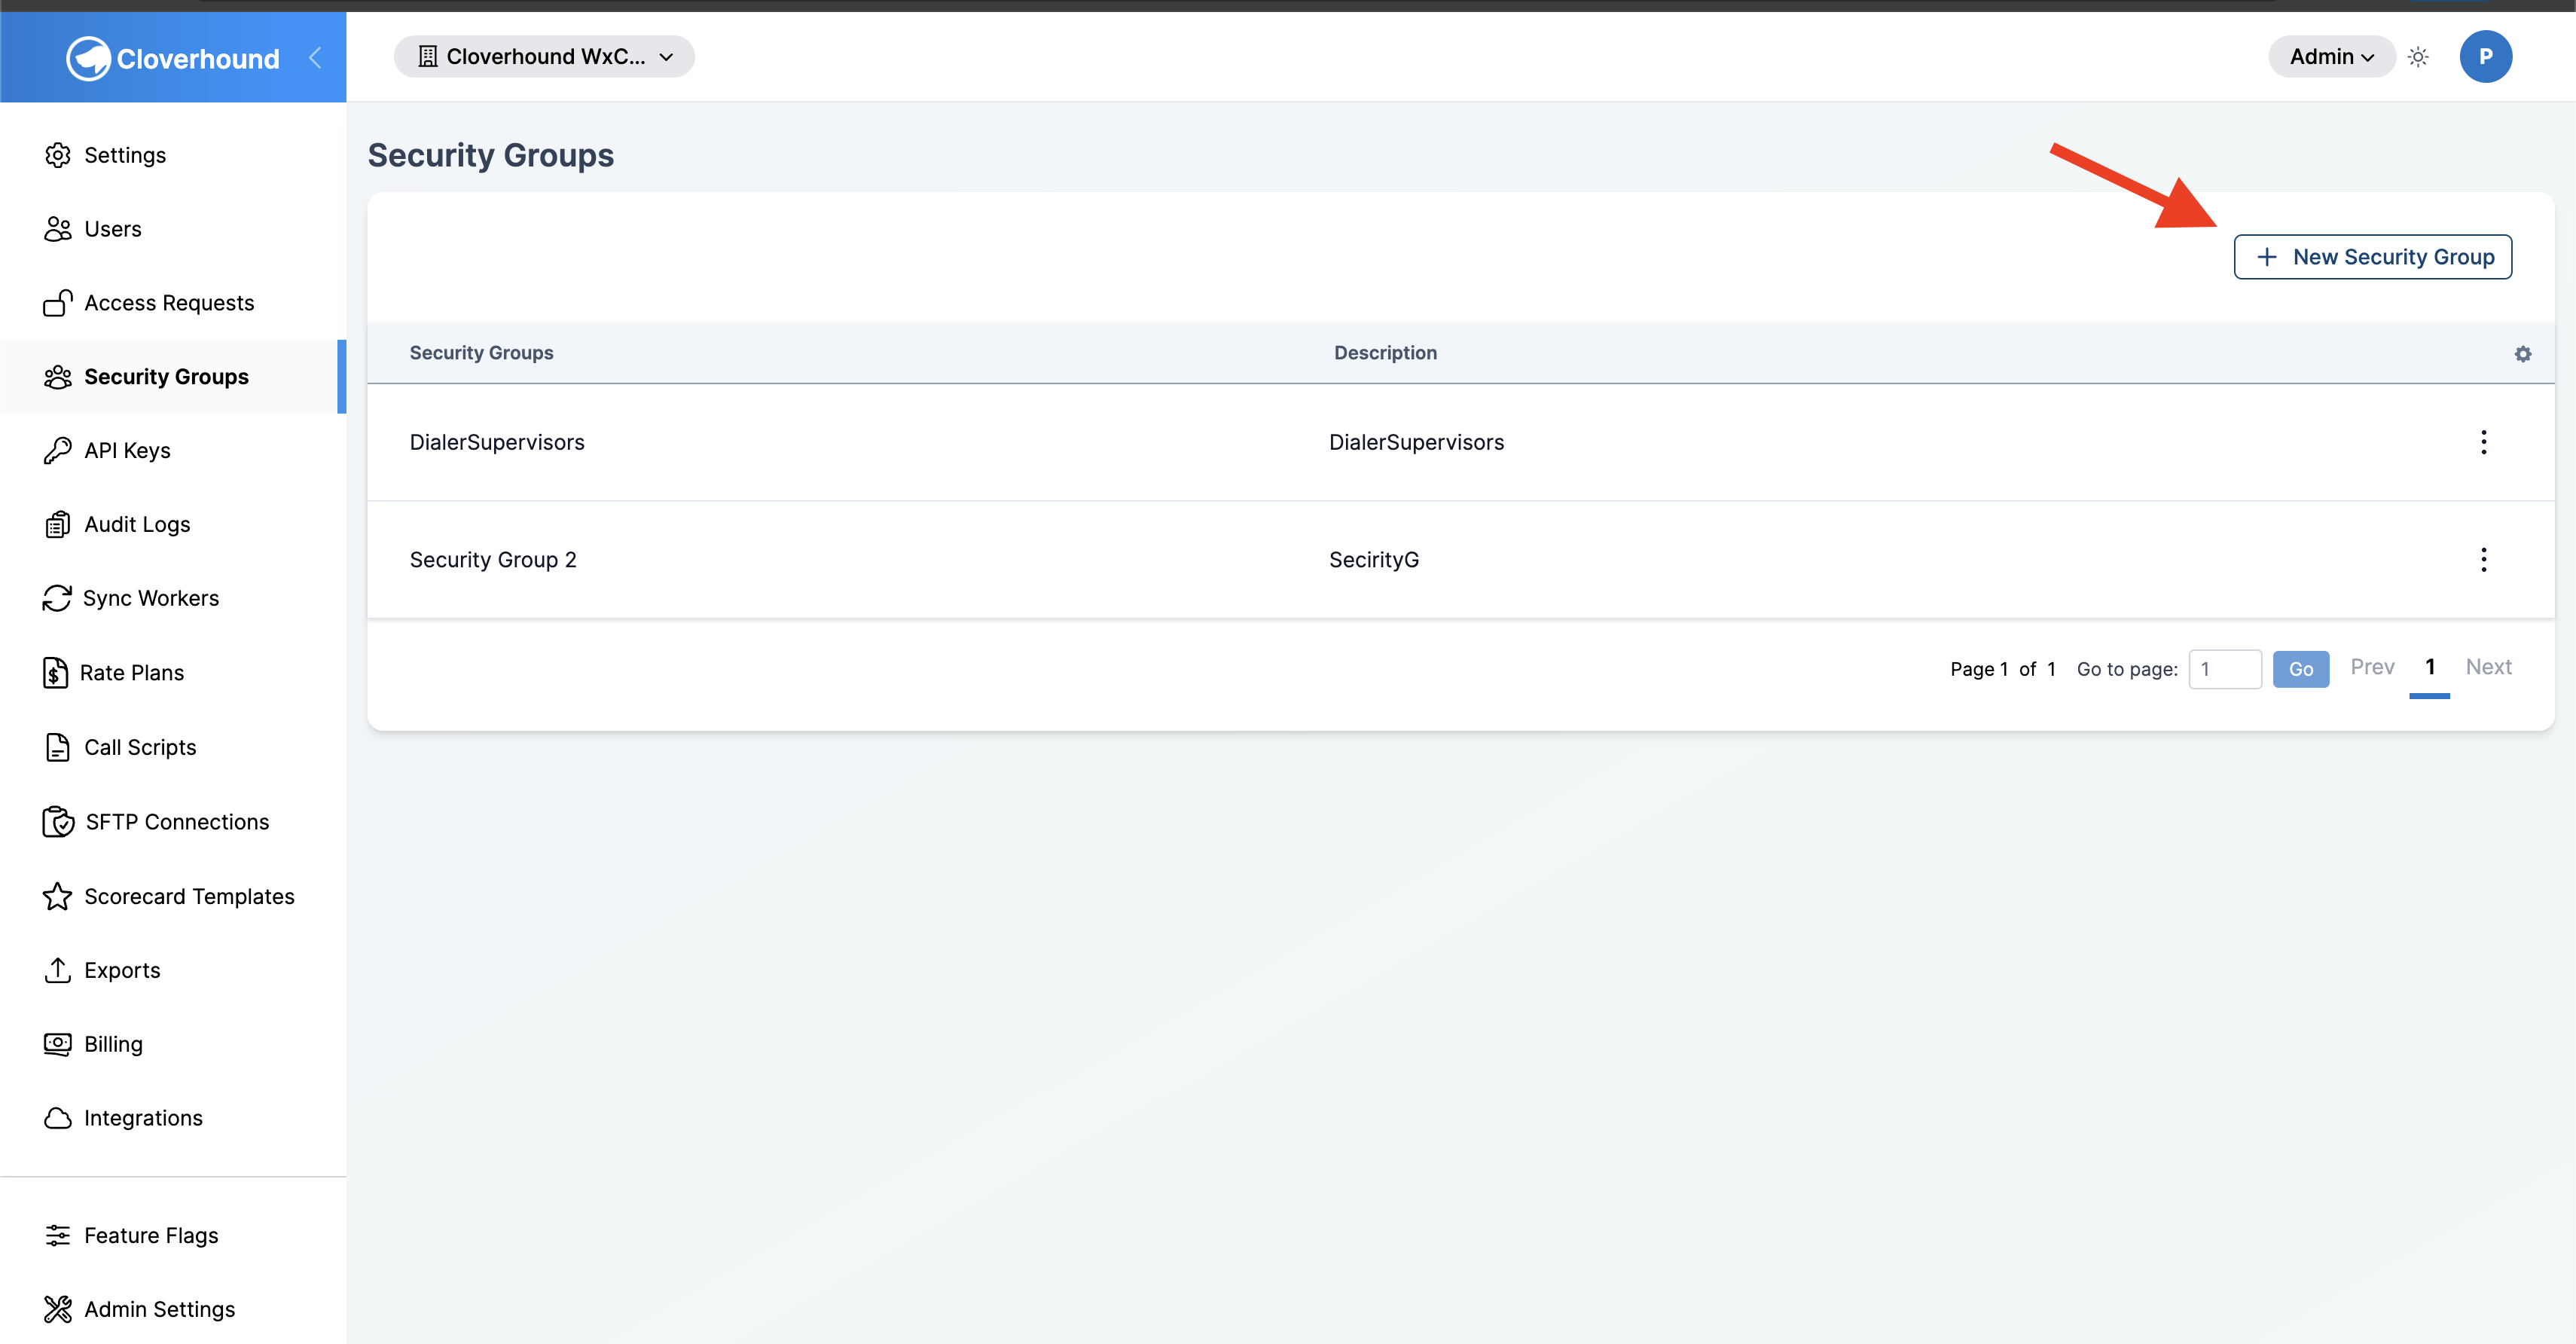Click the Sync Workers refresh icon
Screen dimensions: 2576x1344
(x=57, y=598)
